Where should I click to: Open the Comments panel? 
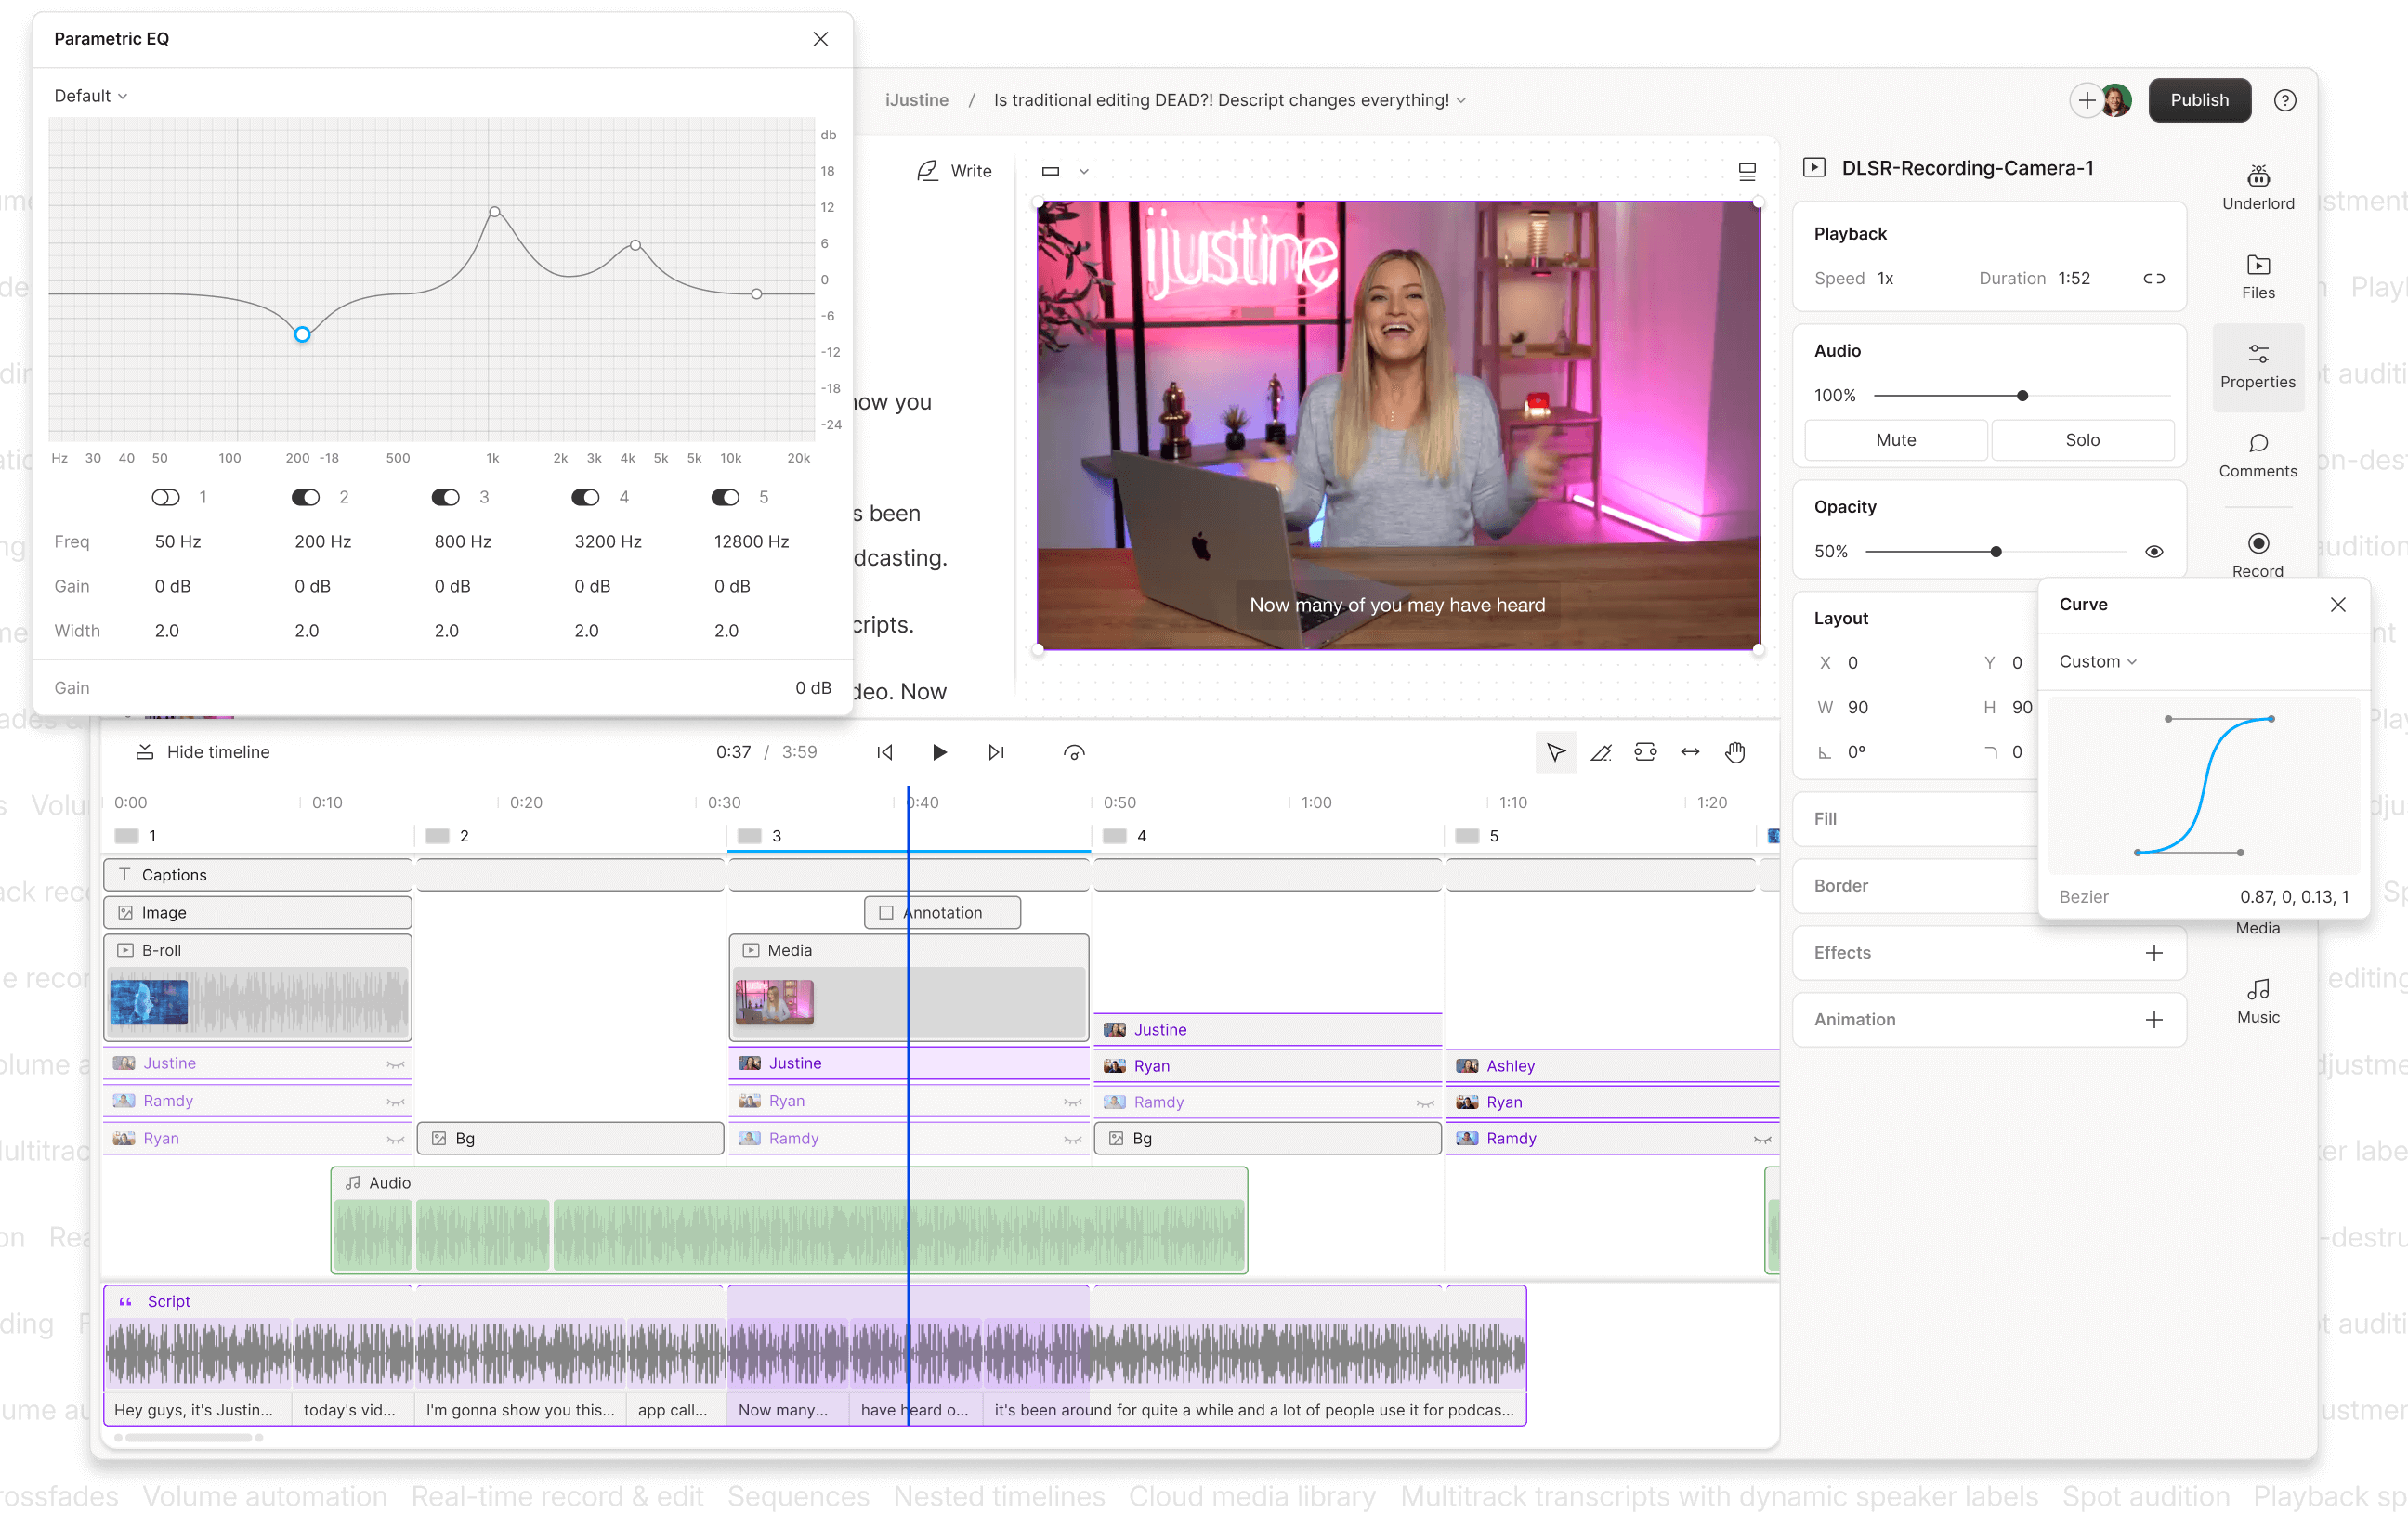click(2258, 455)
